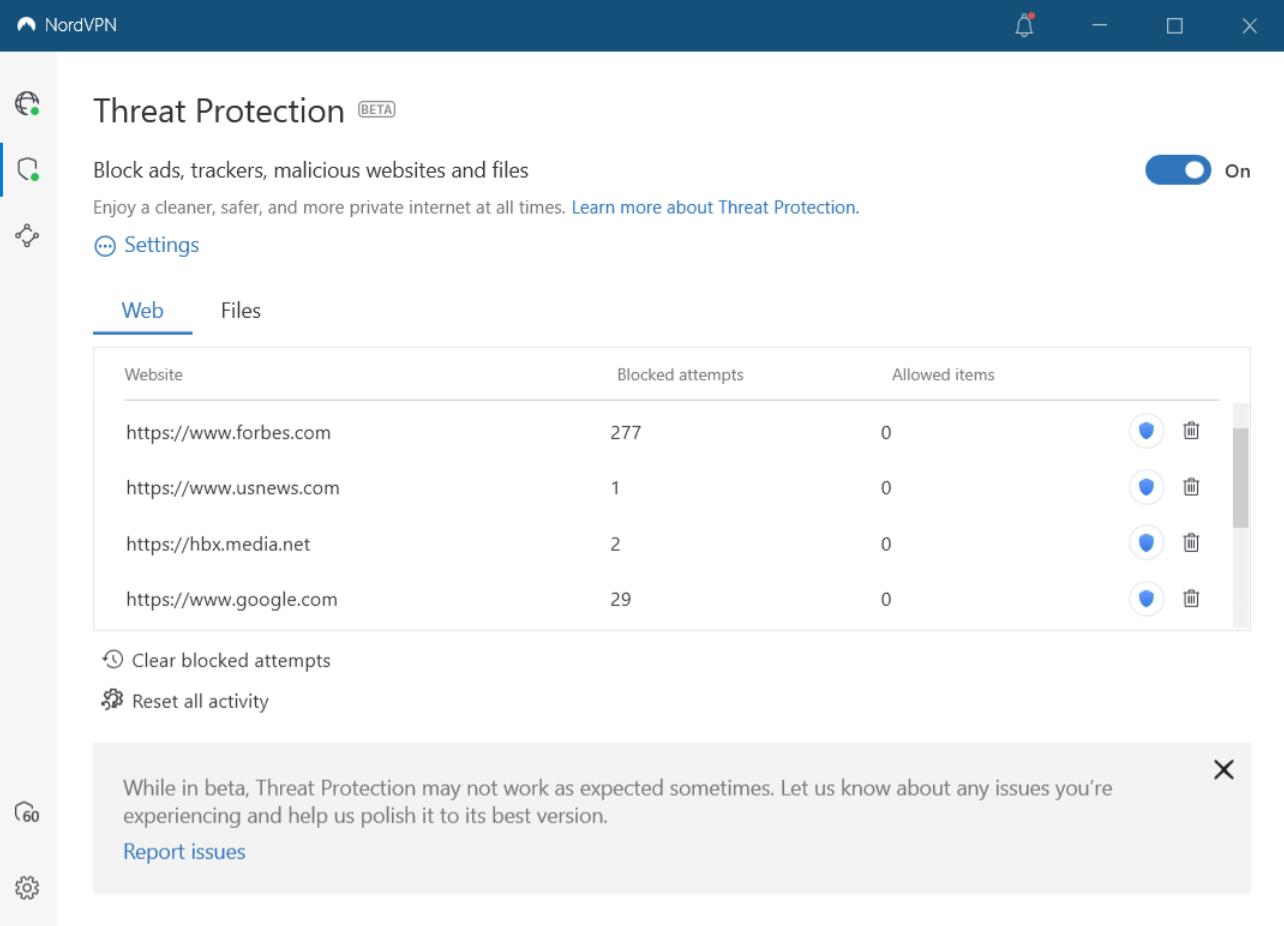Click the 277 blocked attempts value

click(625, 433)
